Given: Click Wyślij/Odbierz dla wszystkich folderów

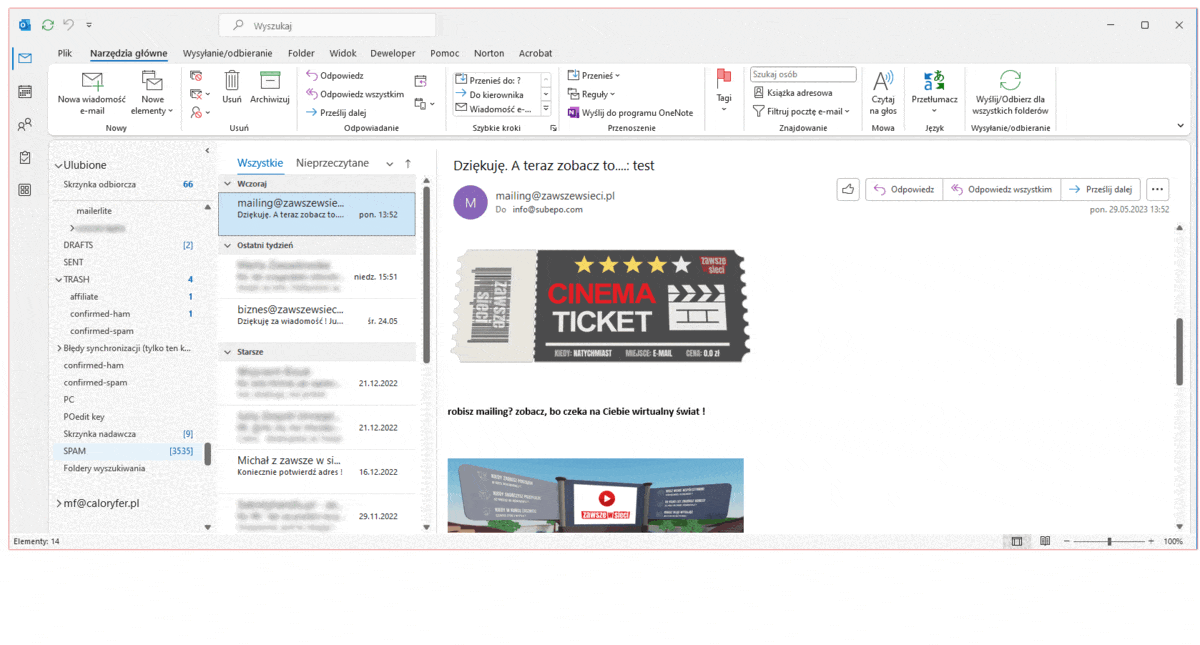Looking at the screenshot, I should click(1010, 83).
